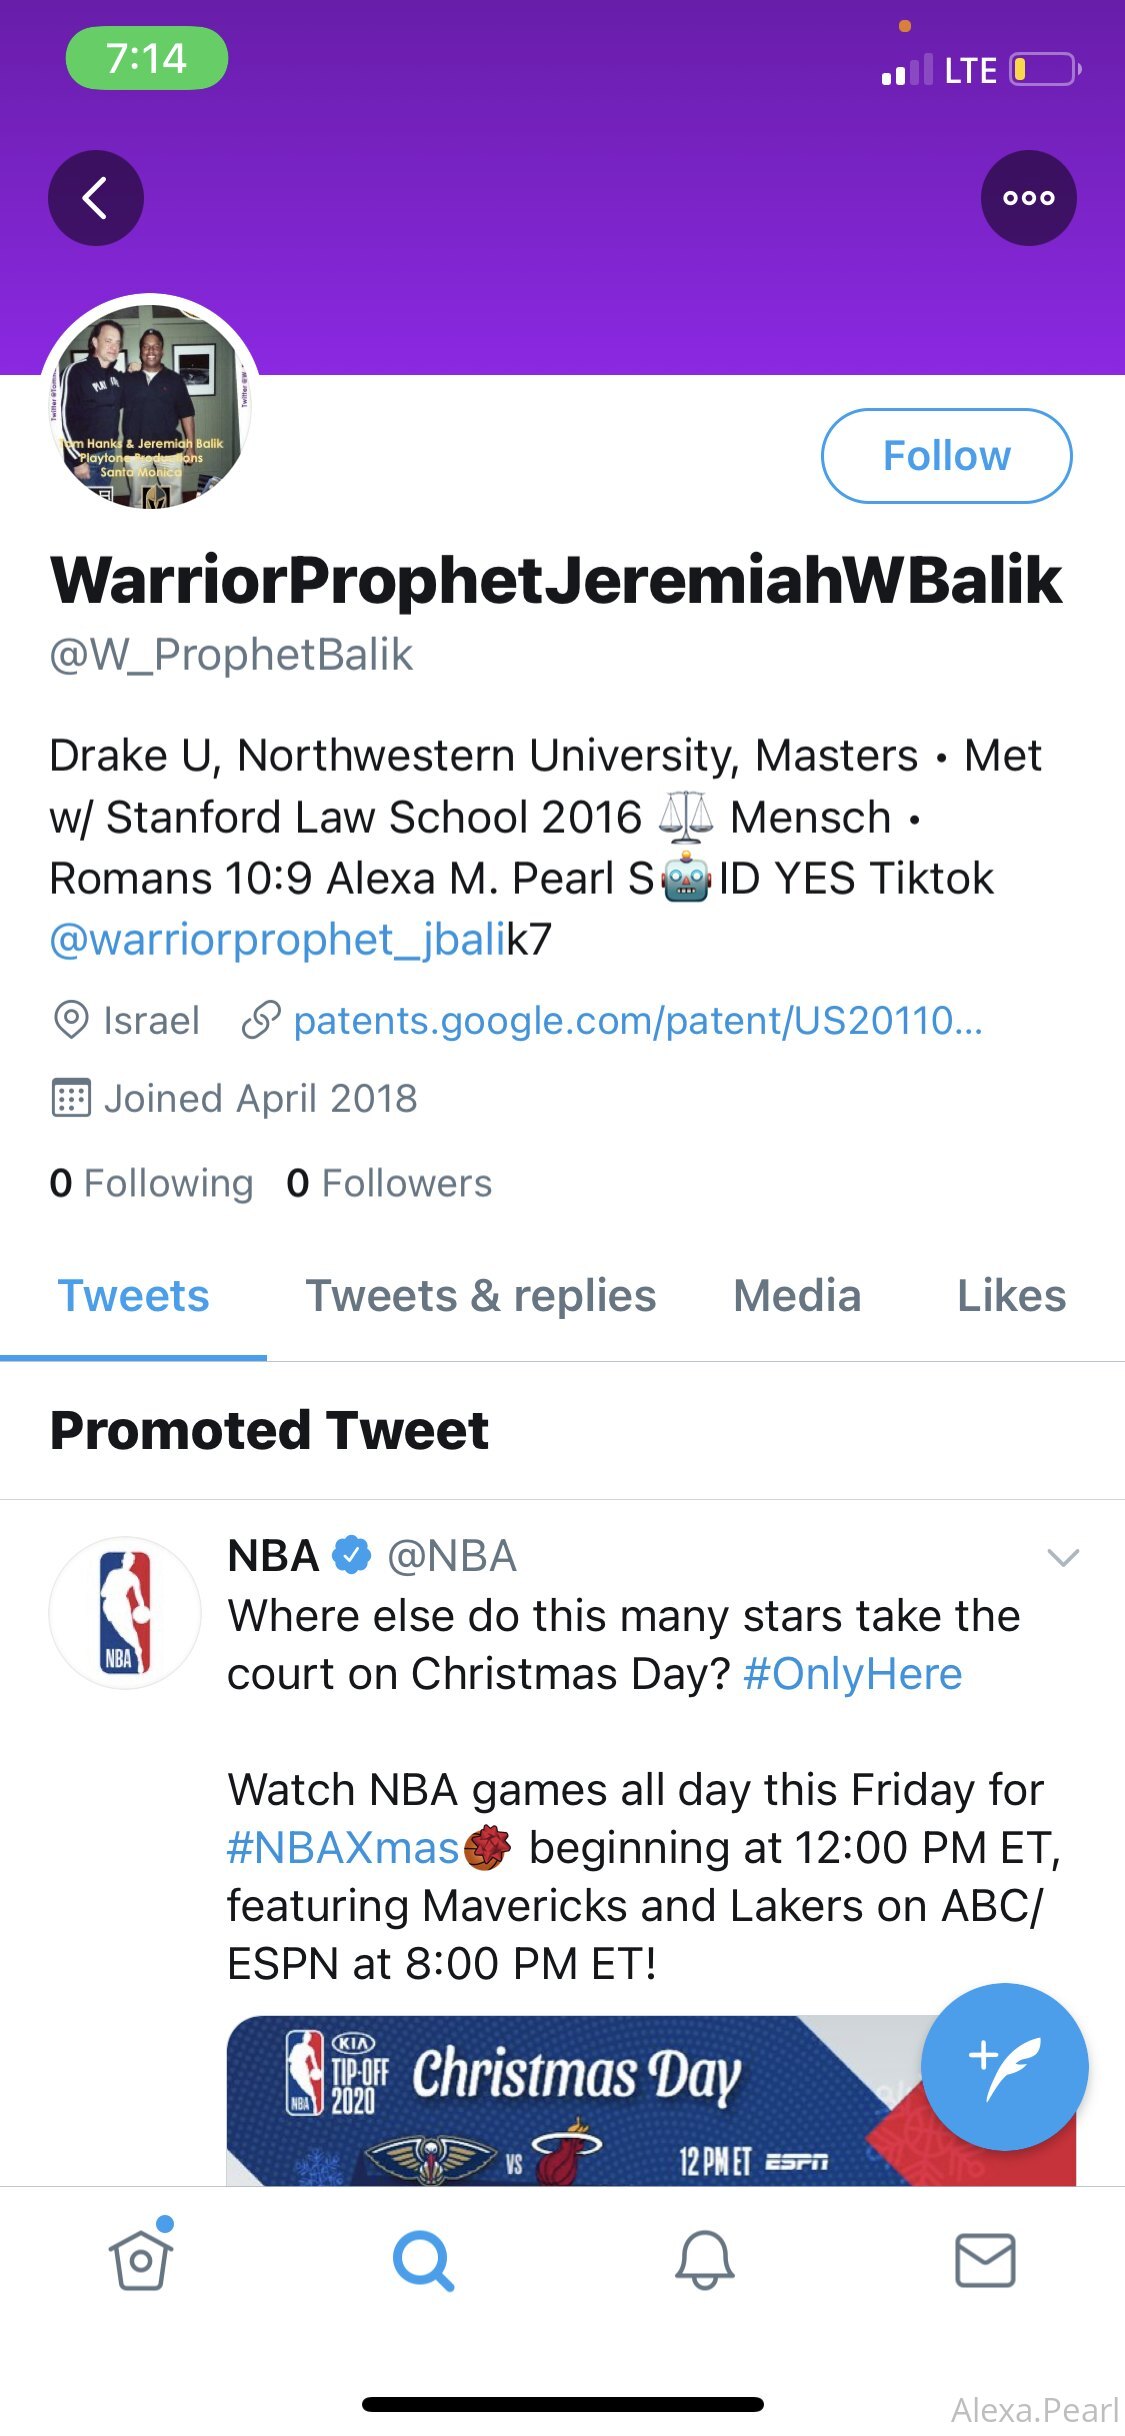Open the profile picture thumbnail
Viewport: 1125px width, 2436px height.
[150, 404]
